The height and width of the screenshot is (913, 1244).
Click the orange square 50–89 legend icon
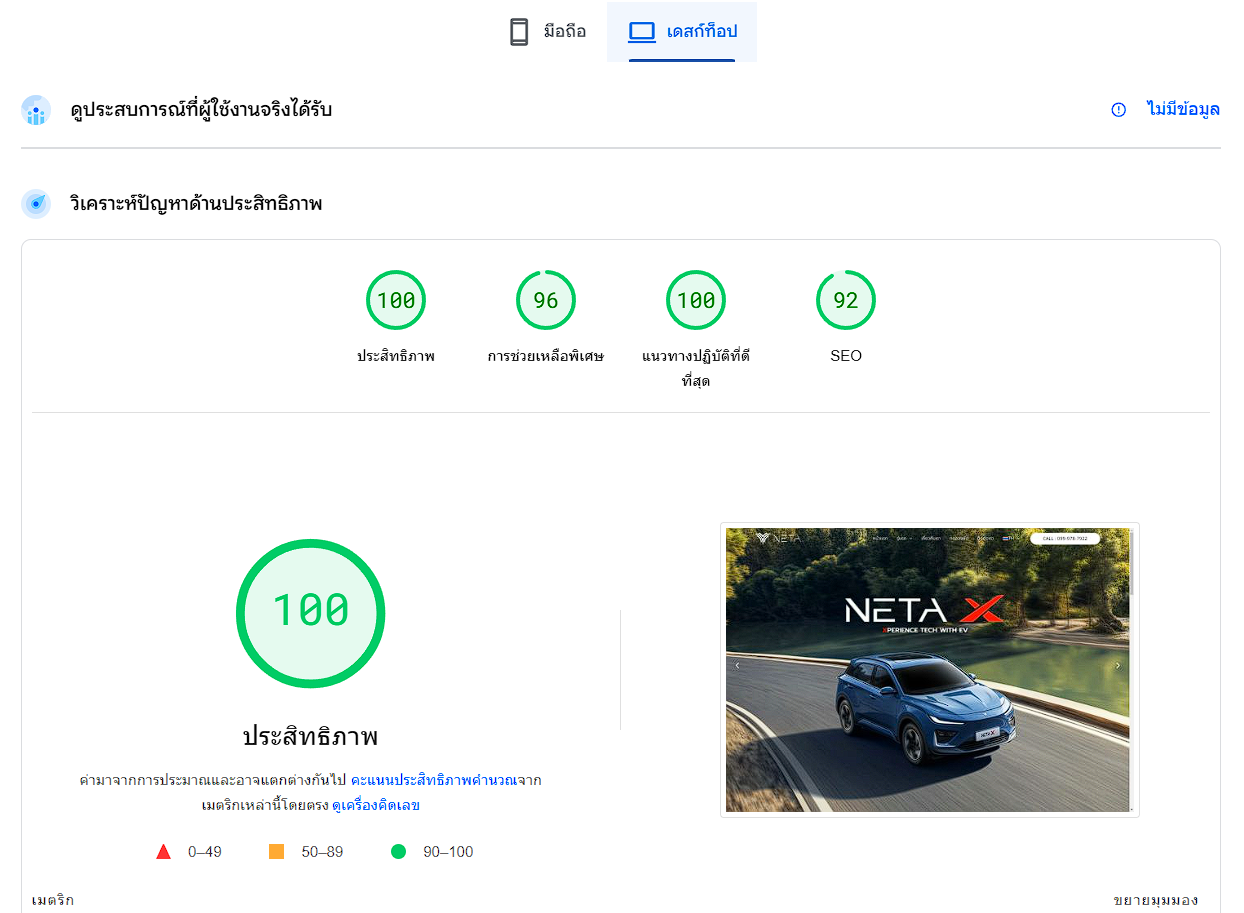tap(277, 852)
